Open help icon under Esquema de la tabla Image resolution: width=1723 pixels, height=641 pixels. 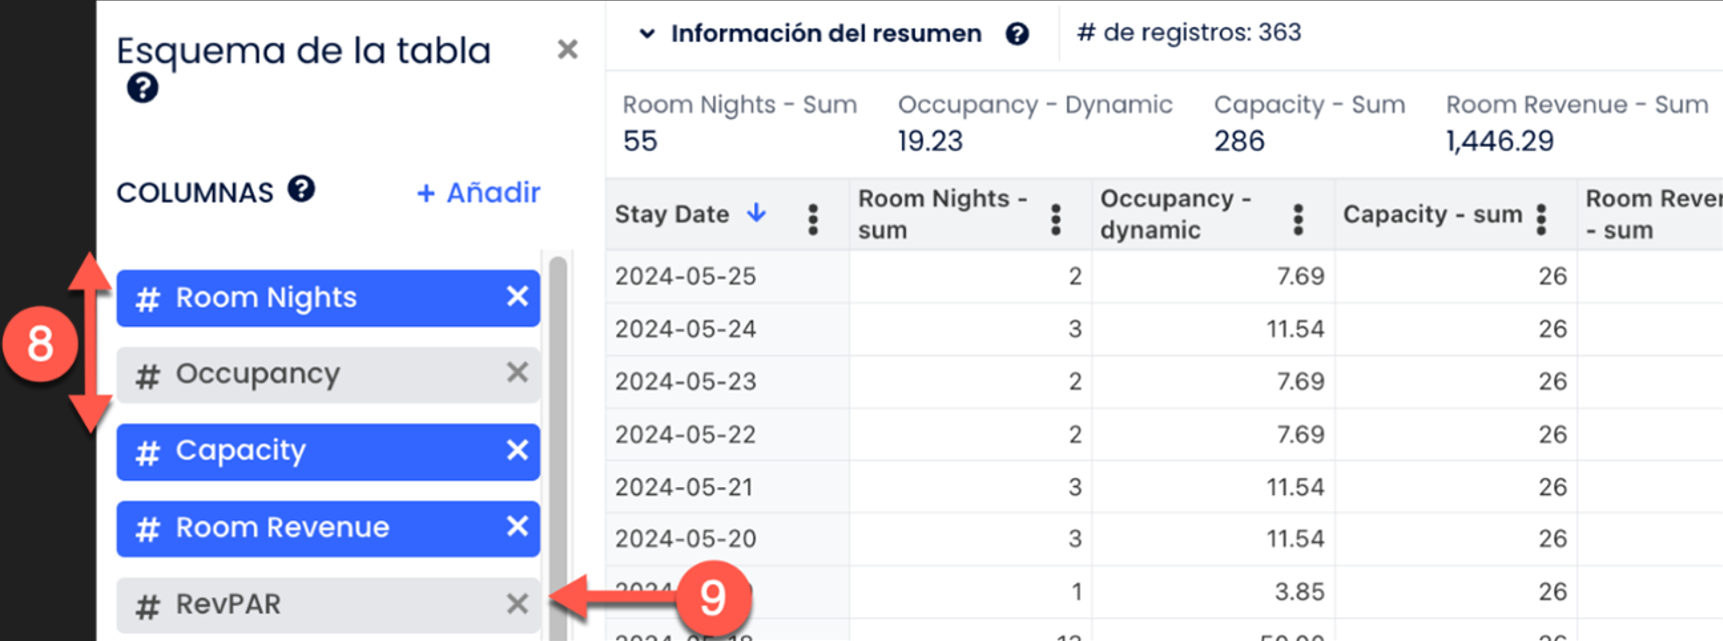point(142,88)
